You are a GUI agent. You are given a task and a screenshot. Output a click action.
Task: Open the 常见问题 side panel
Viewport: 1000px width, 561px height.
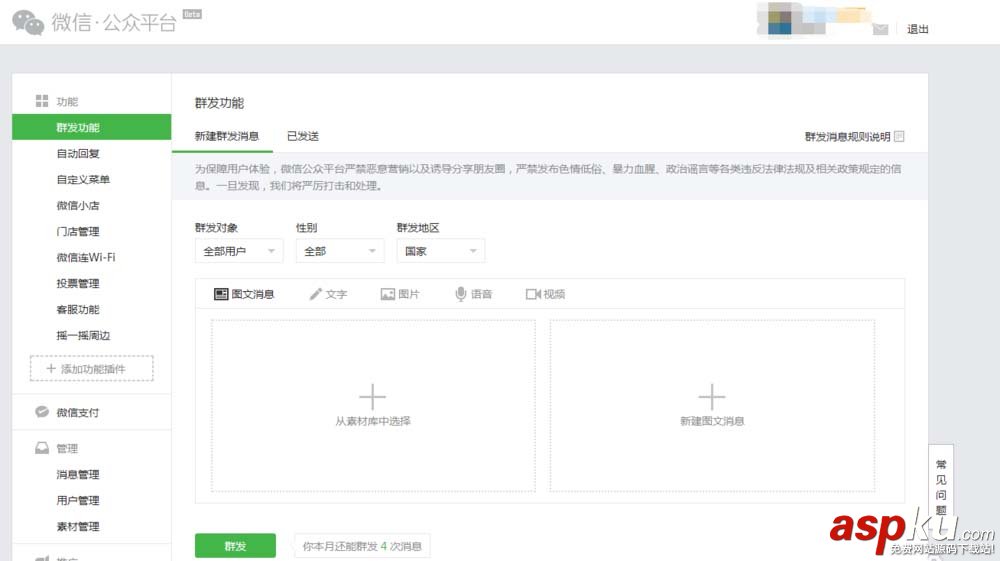coord(941,486)
